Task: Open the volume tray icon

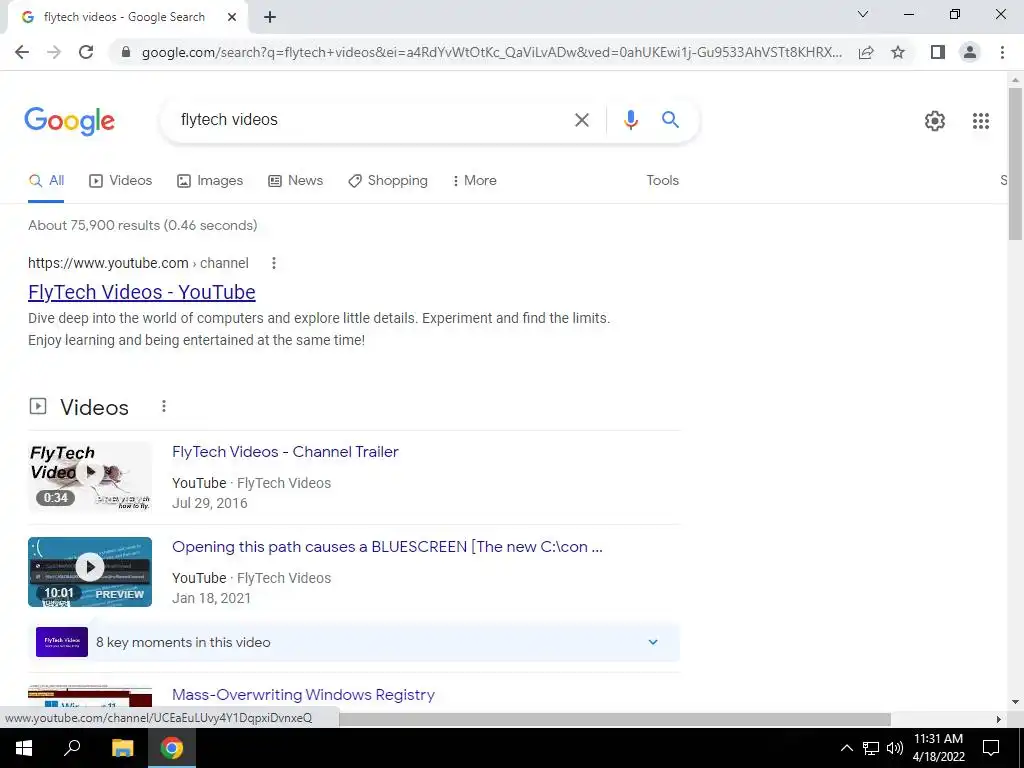Action: [x=894, y=748]
